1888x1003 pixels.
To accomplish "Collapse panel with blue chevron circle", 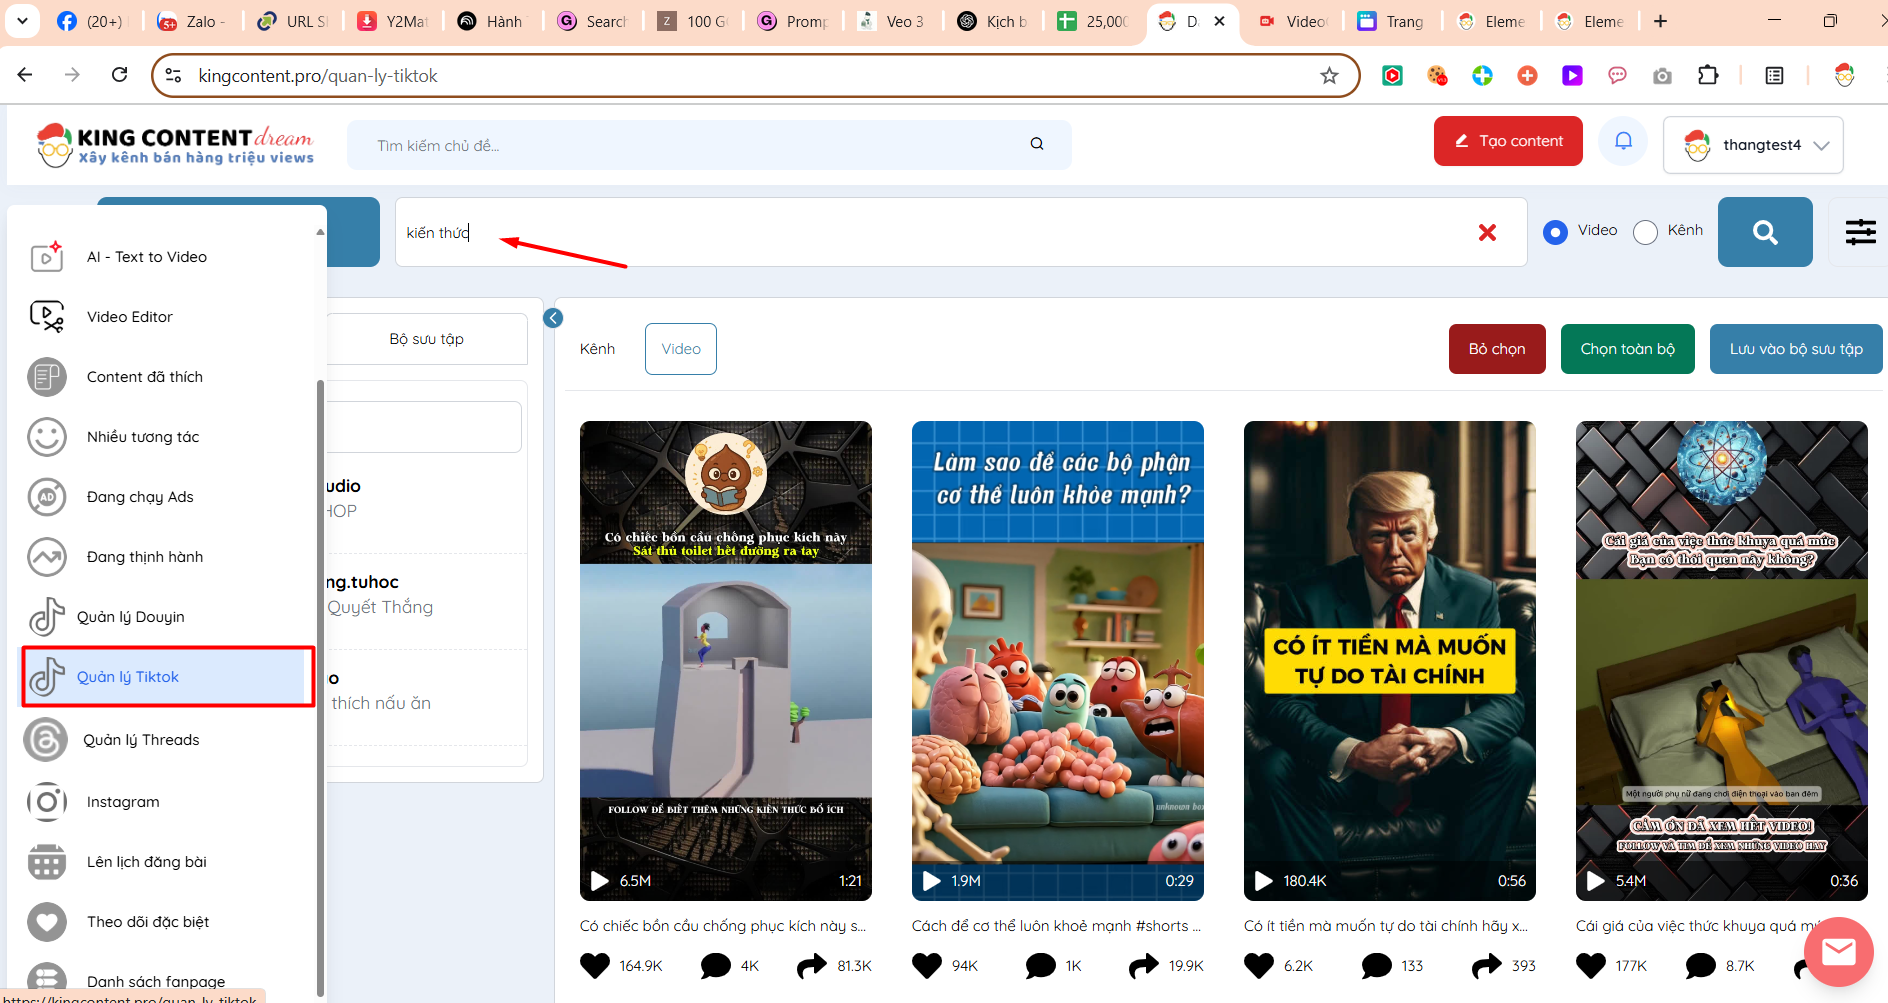I will 553,318.
